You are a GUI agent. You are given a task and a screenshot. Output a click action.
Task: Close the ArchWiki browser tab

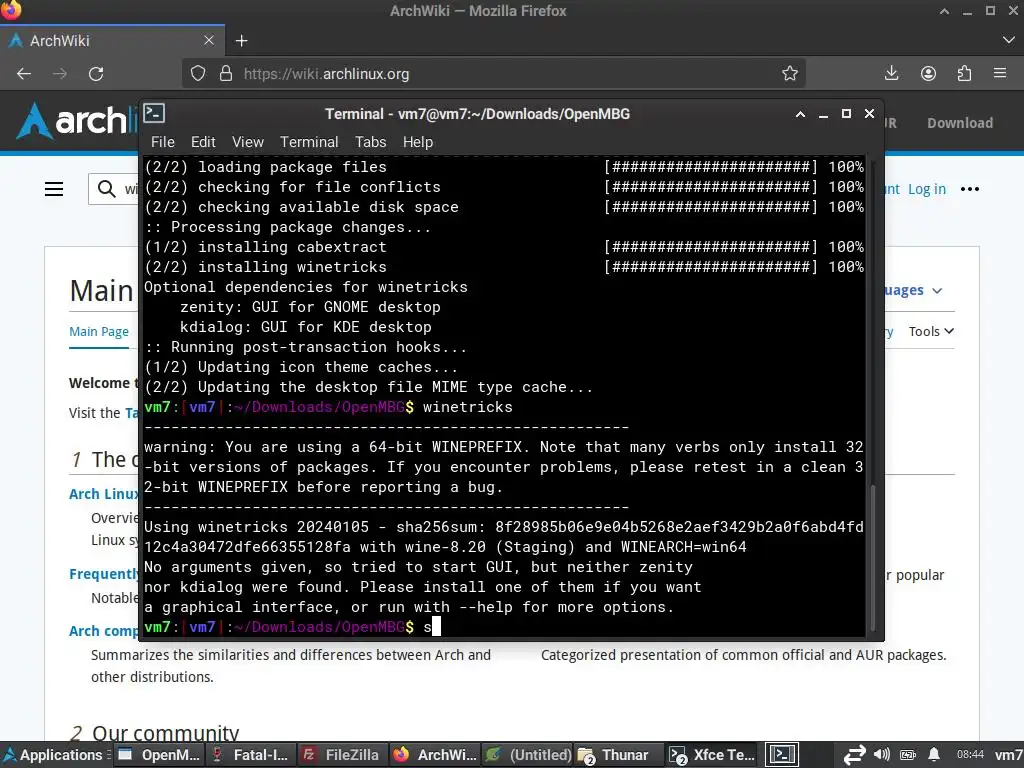tap(209, 40)
